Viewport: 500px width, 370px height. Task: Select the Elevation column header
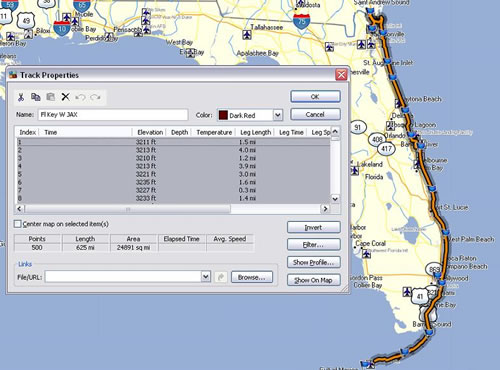[x=150, y=132]
